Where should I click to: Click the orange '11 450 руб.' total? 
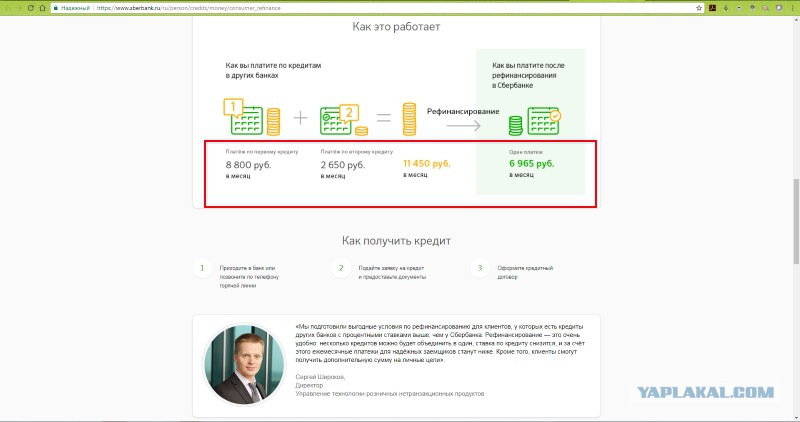(x=427, y=163)
